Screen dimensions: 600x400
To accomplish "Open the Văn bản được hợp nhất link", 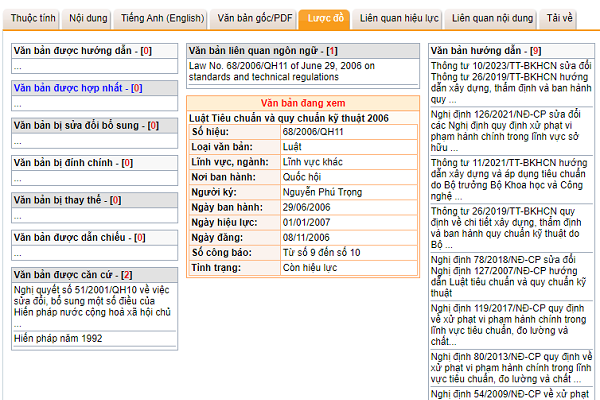I will (x=70, y=88).
